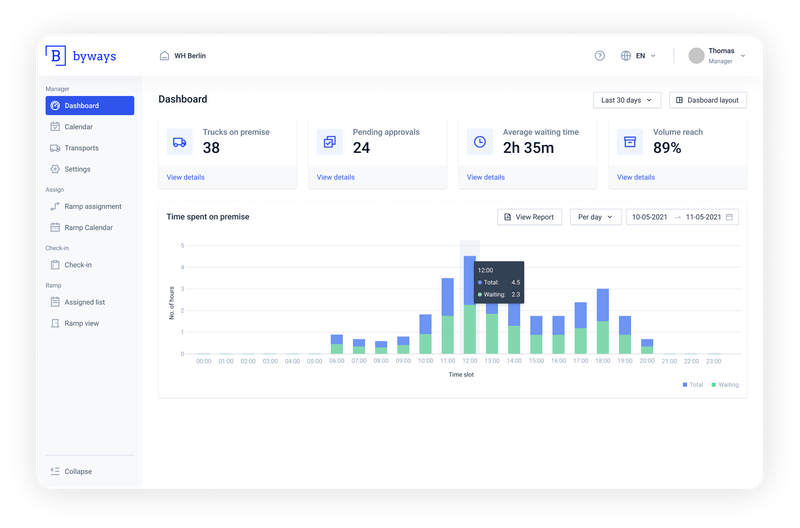
Task: Expand the Per day dropdown
Action: pos(595,217)
